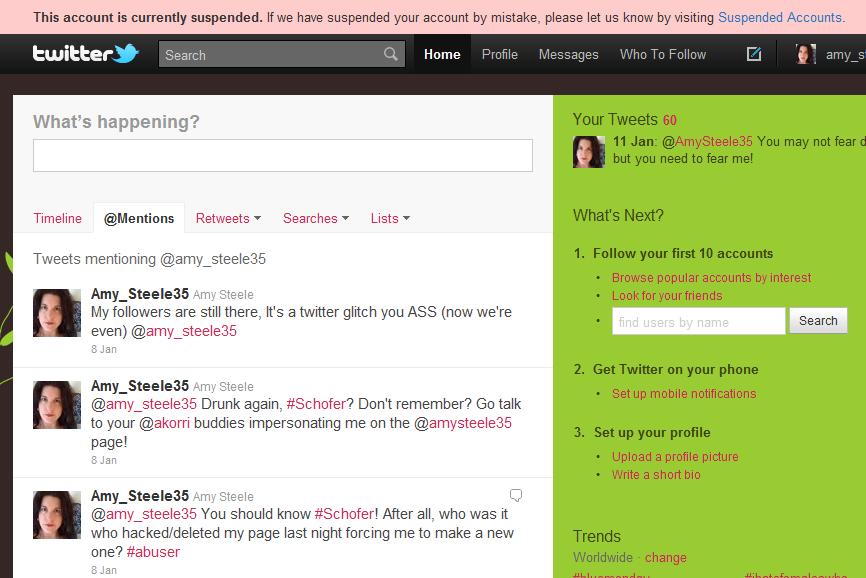Click the @amysteele35 mention in second tweet
Image resolution: width=866 pixels, height=578 pixels.
pyautogui.click(x=463, y=423)
